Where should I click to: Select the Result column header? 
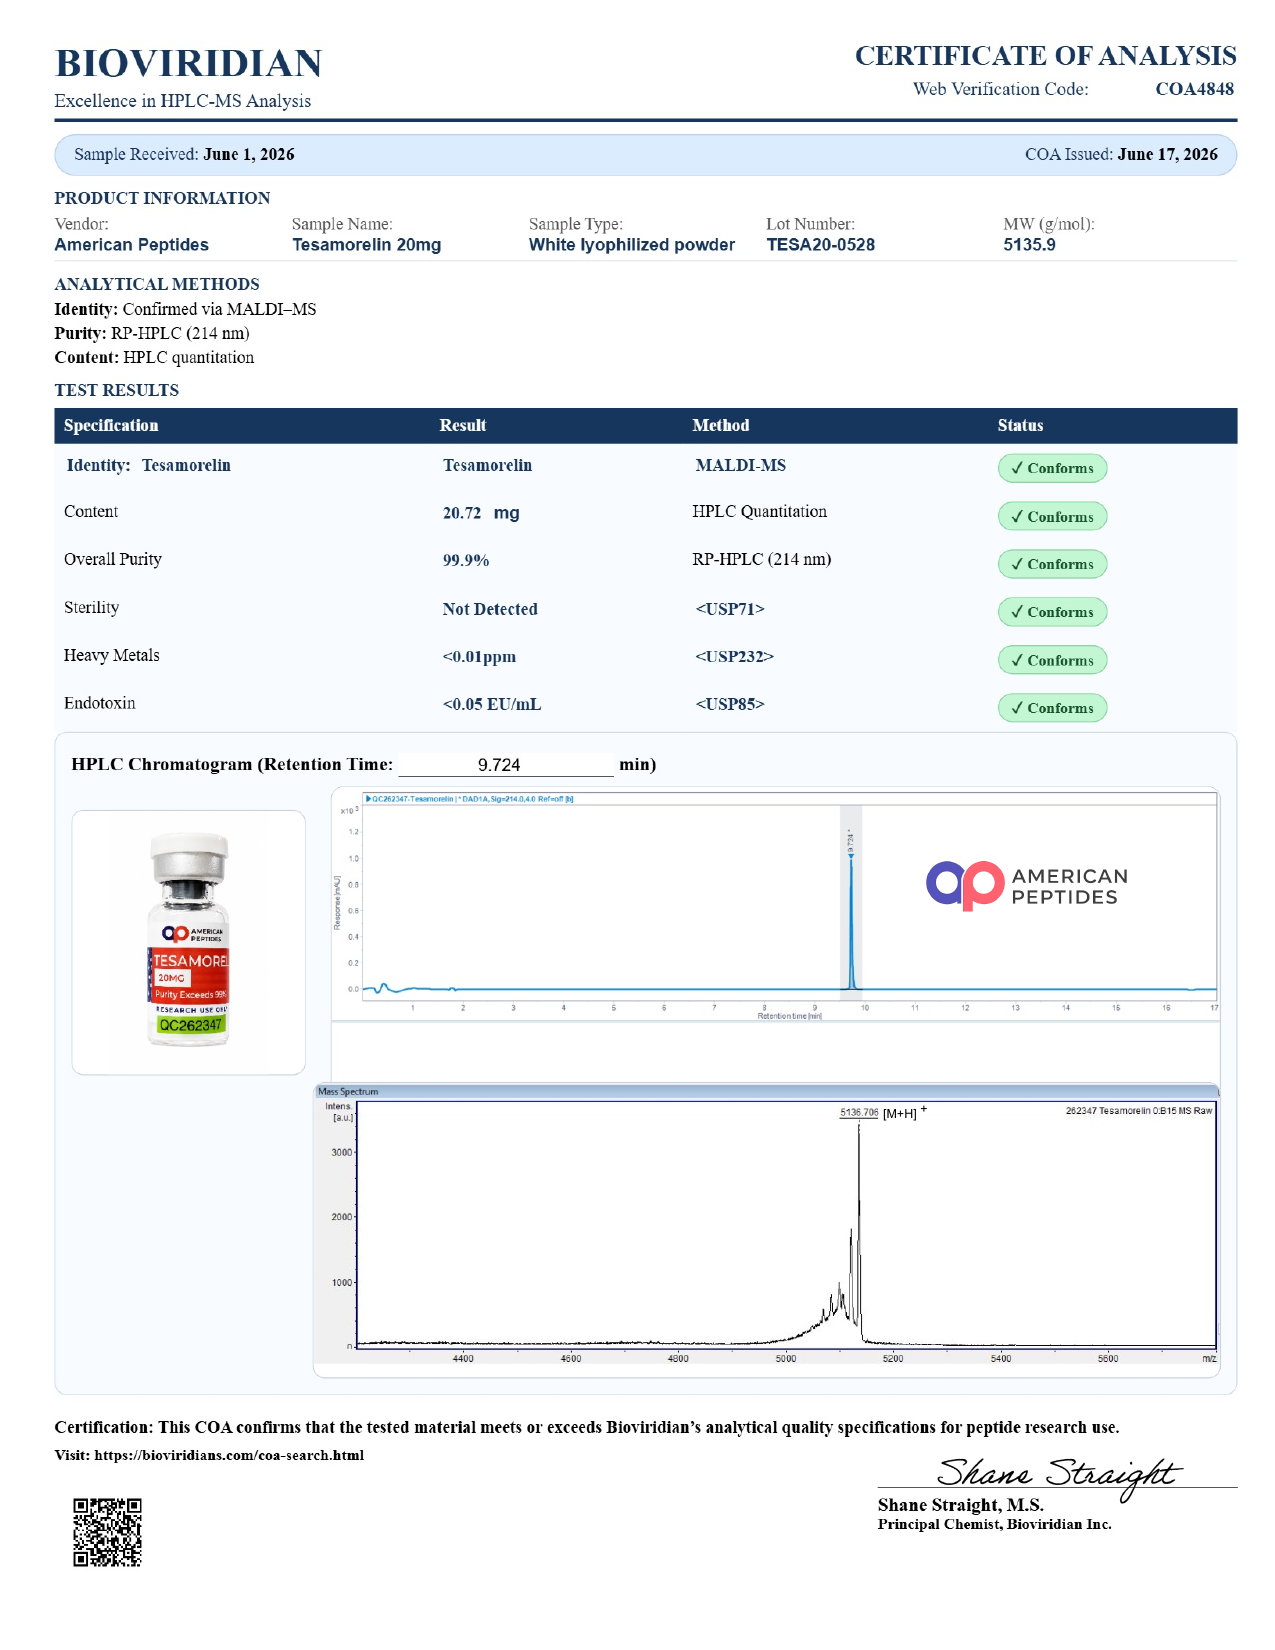pyautogui.click(x=463, y=425)
